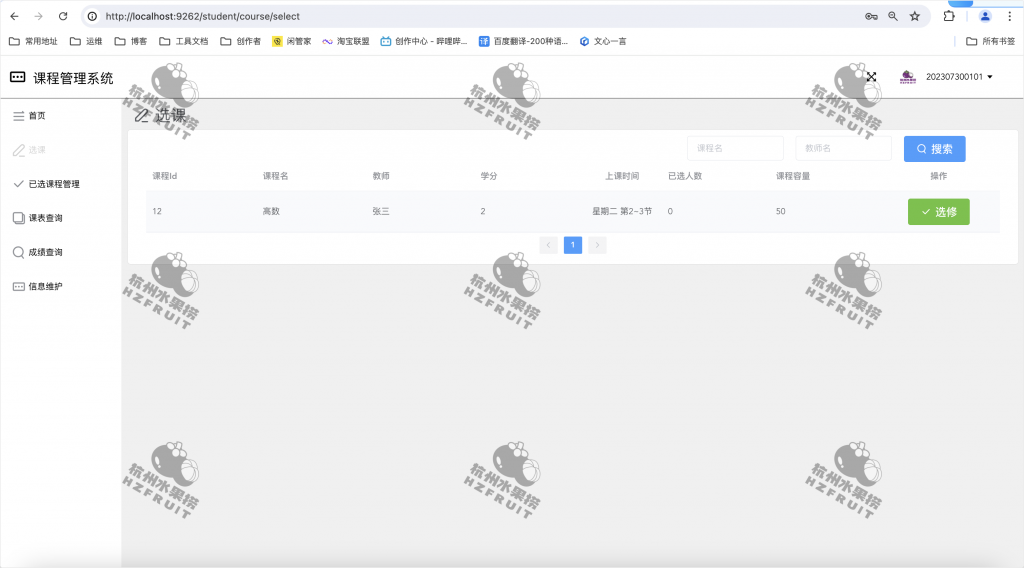Click course id cell 12
1024x568 pixels.
157,212
